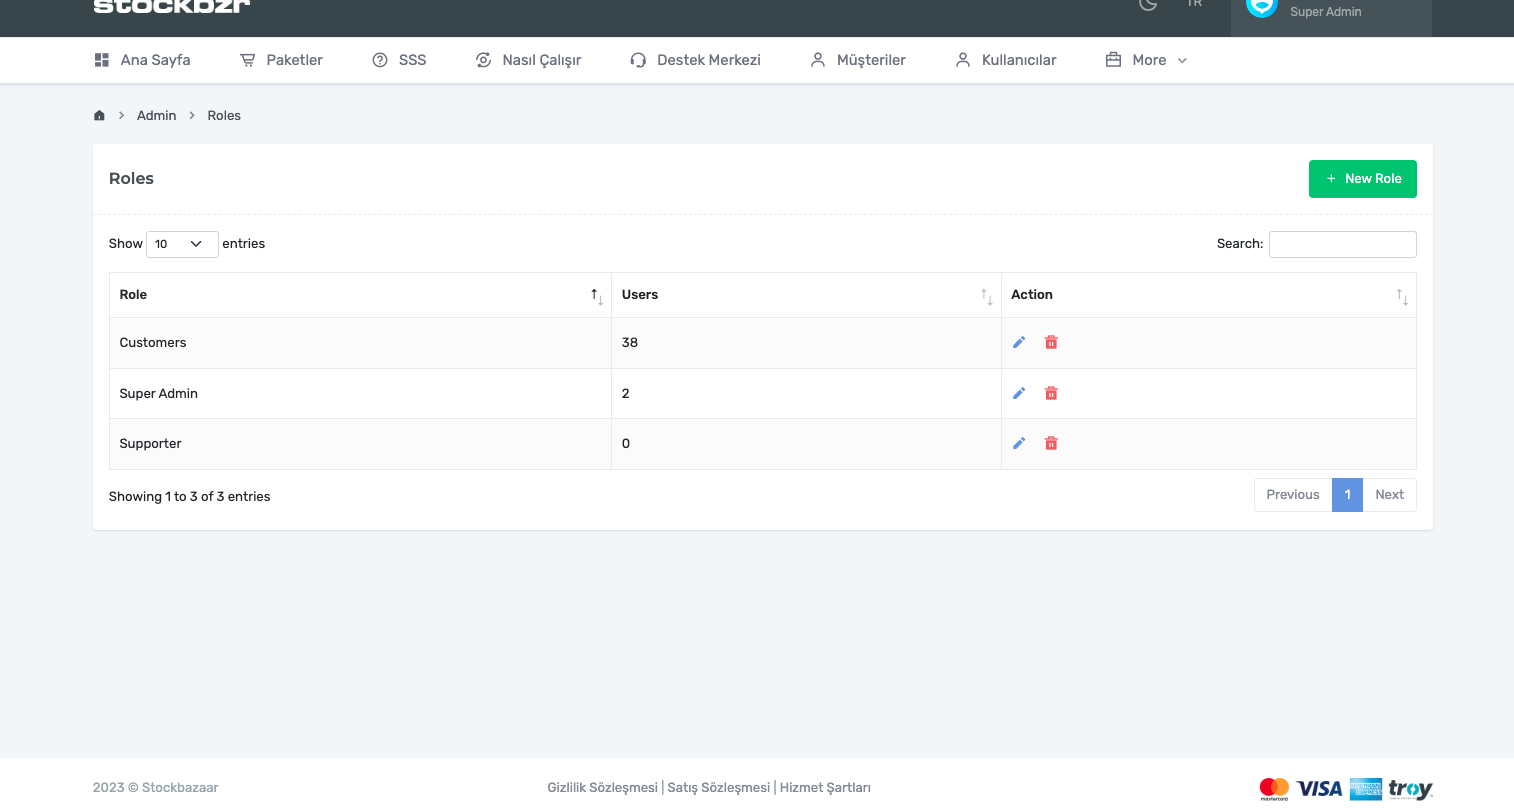Click pencil icon for Super Admin role
Viewport: 1514px width, 812px height.
pyautogui.click(x=1019, y=393)
